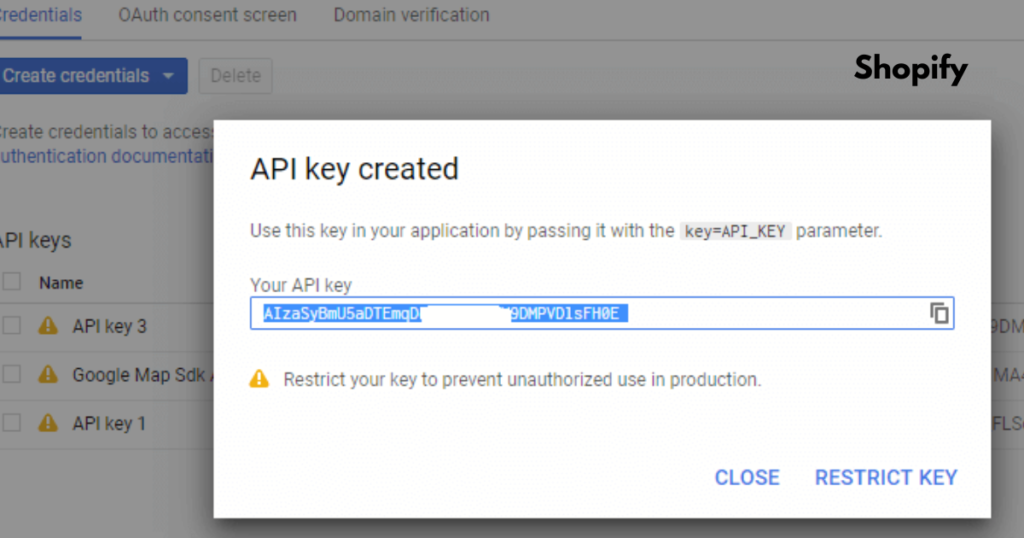Click inside the Your API key field
The height and width of the screenshot is (538, 1024).
(x=601, y=313)
